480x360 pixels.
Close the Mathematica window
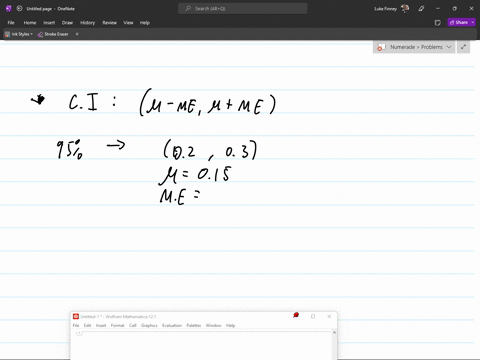[329, 316]
